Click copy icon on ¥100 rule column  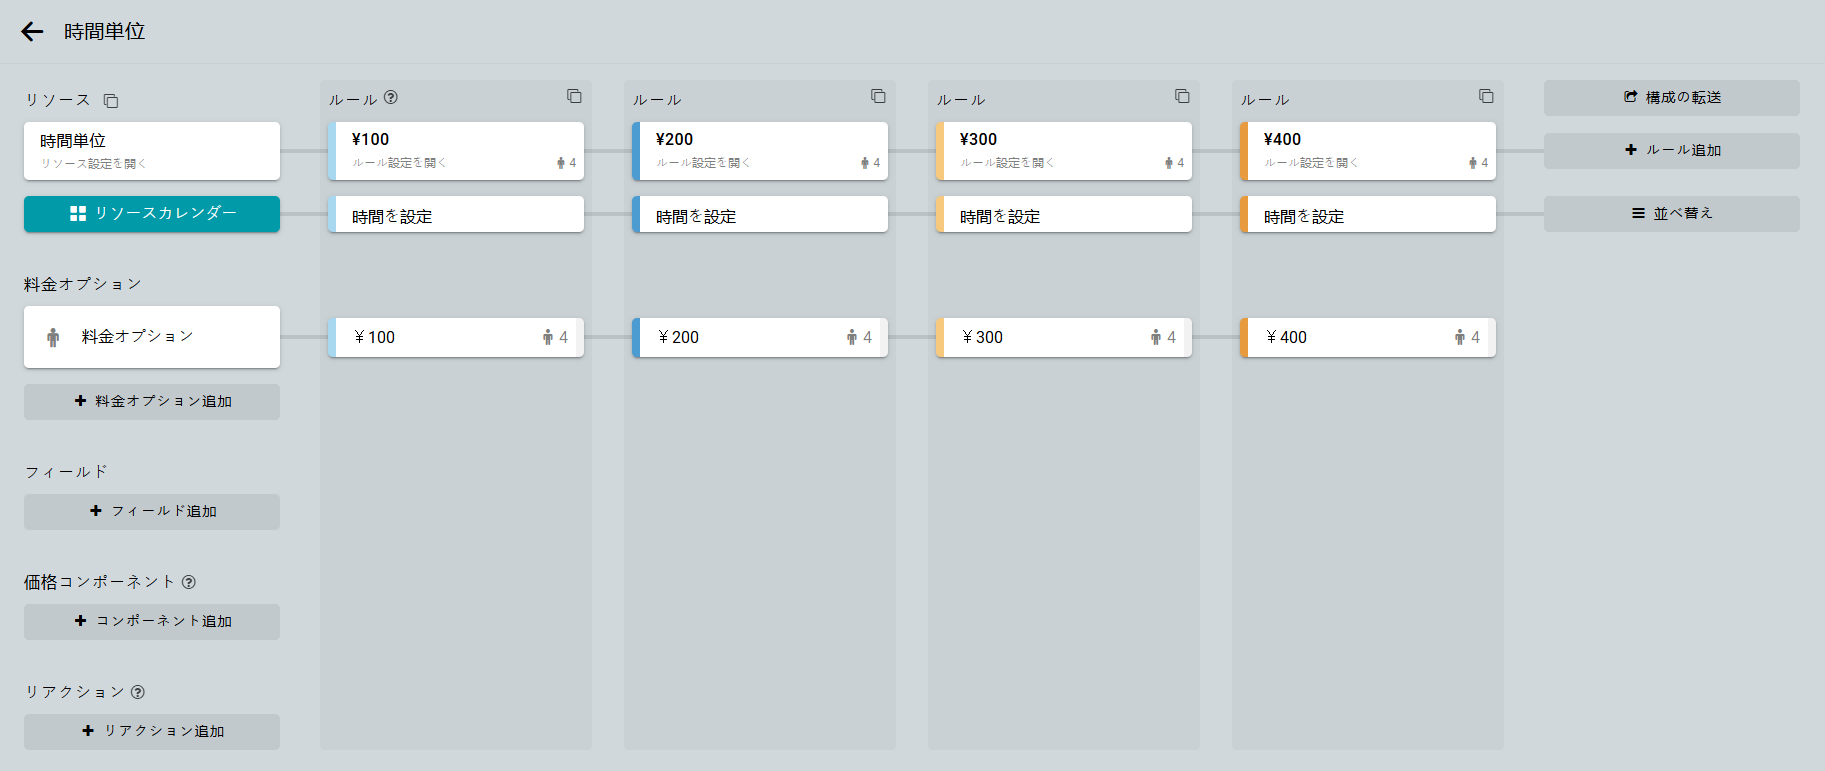click(574, 96)
